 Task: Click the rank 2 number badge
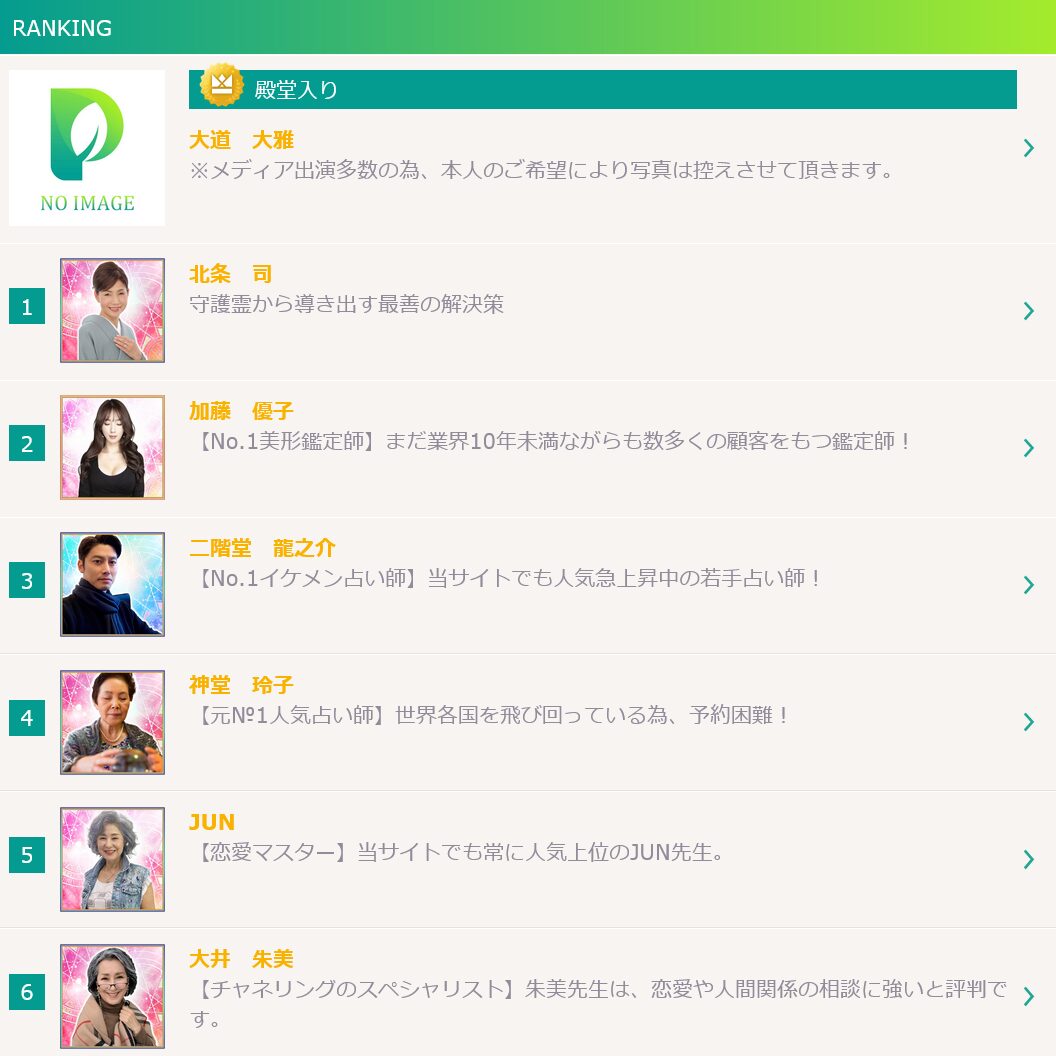pos(27,444)
